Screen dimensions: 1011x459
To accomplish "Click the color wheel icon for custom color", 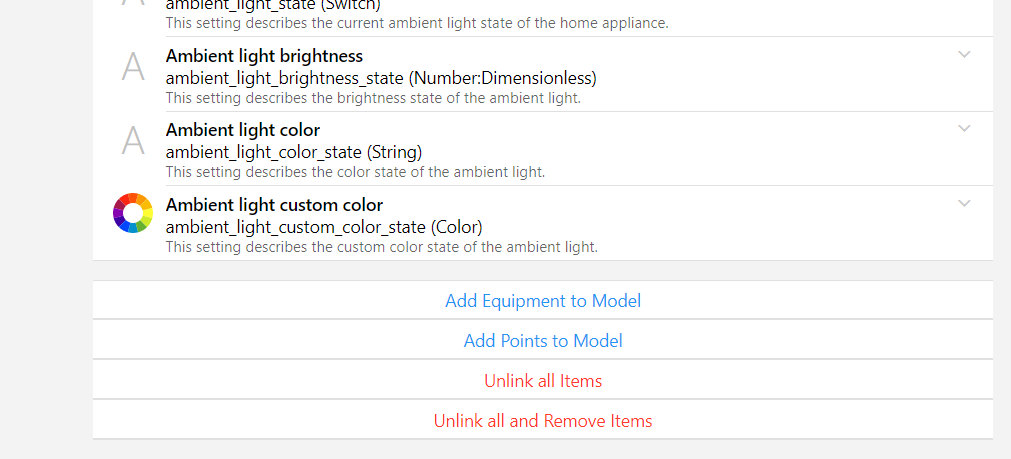I will [133, 213].
